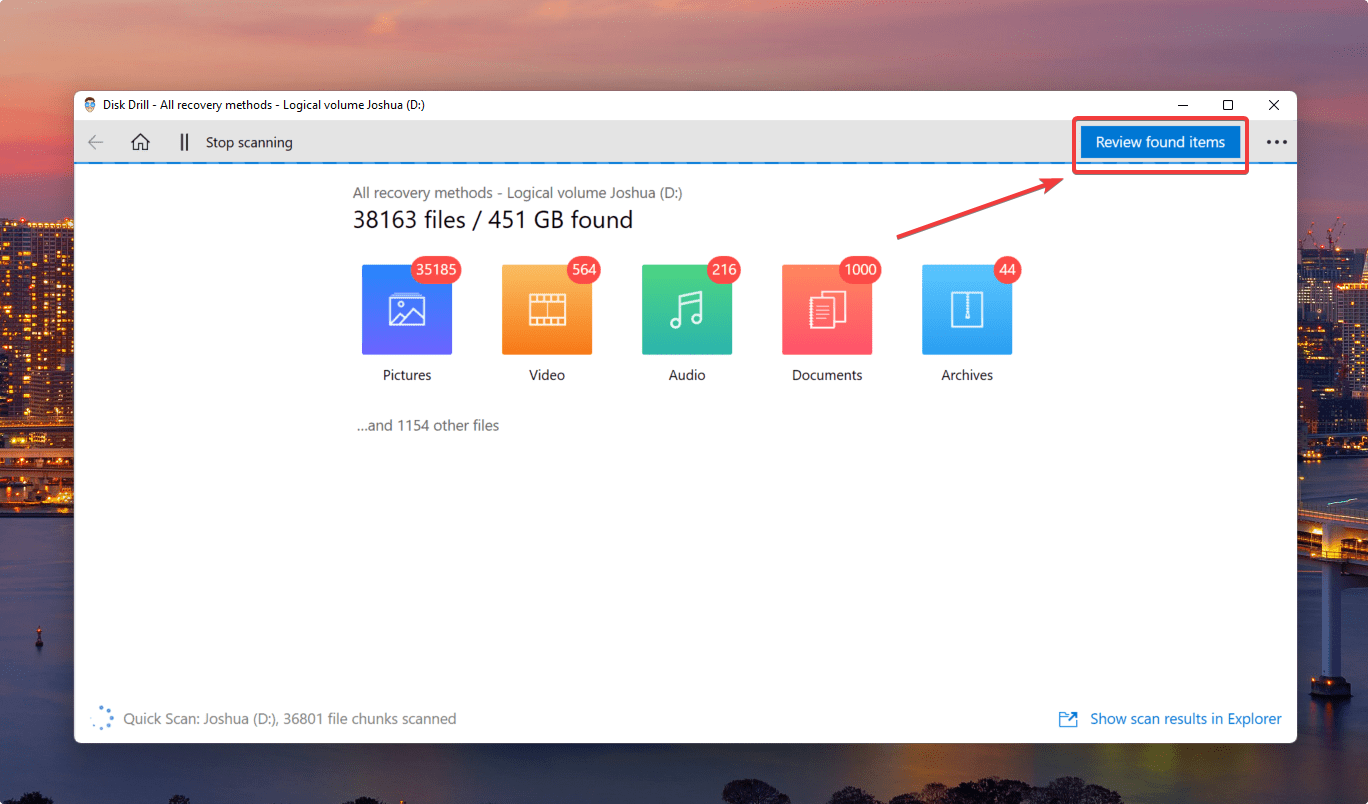This screenshot has height=804, width=1368.
Task: Click '...and 1154 other files' text
Action: pos(428,425)
